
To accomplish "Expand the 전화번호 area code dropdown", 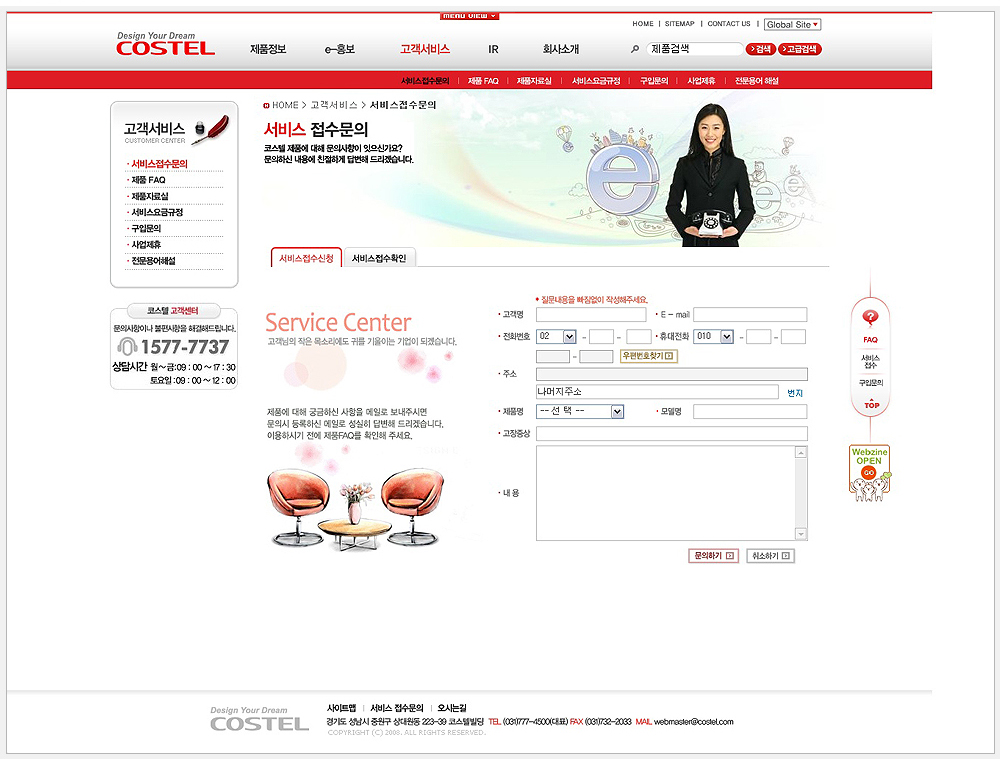I will pos(557,336).
